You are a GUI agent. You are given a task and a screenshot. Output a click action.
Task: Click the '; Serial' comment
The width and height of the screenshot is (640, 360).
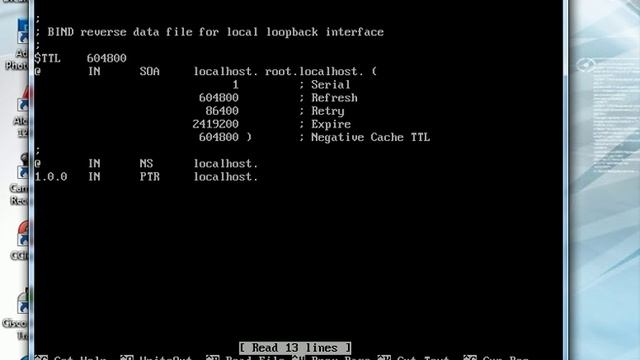click(x=325, y=85)
